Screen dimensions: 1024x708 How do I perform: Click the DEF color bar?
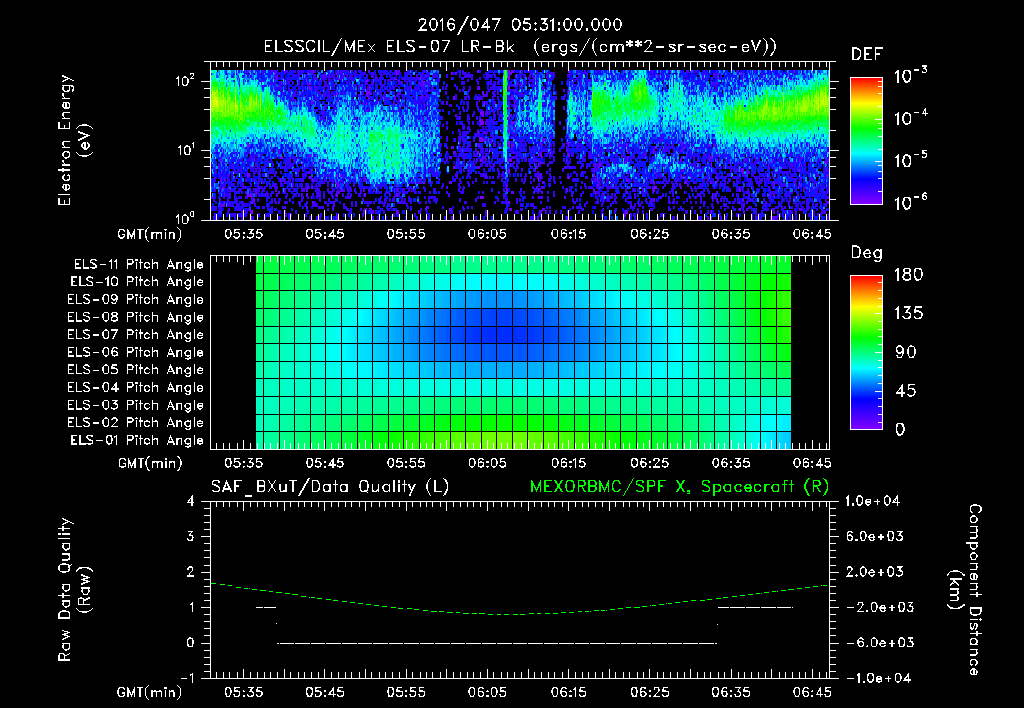[x=866, y=140]
